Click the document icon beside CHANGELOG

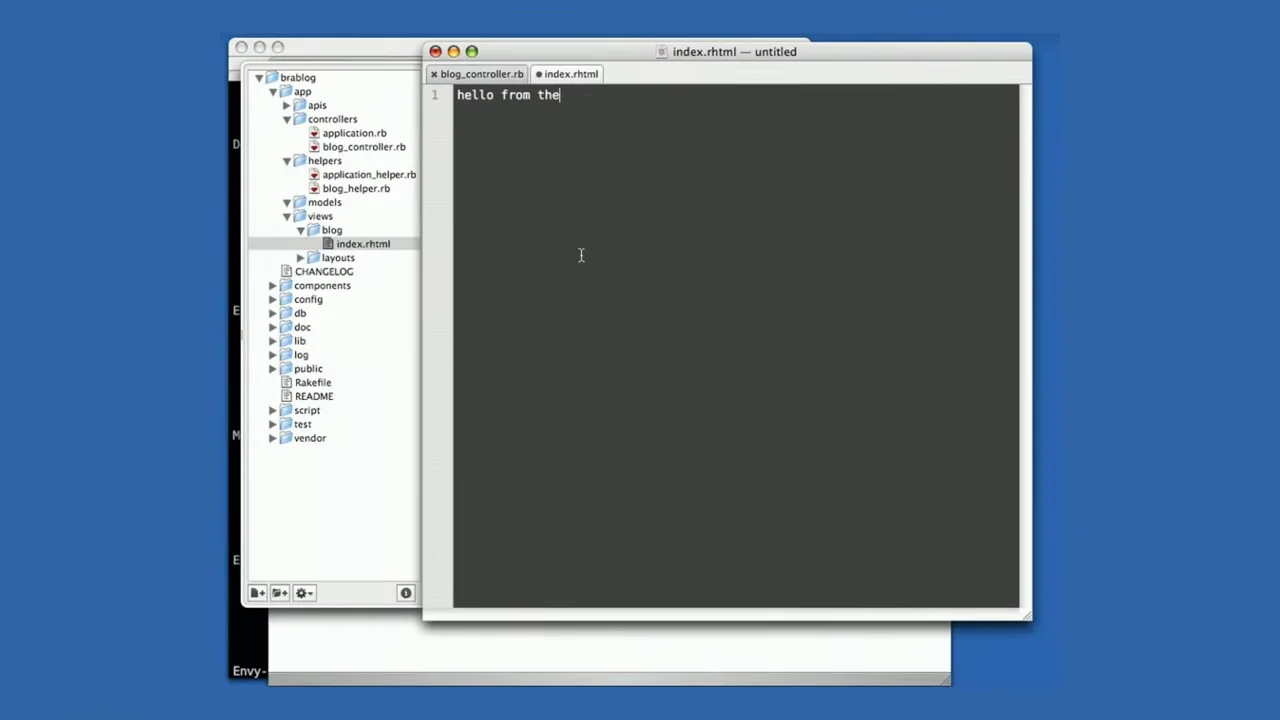pos(287,271)
